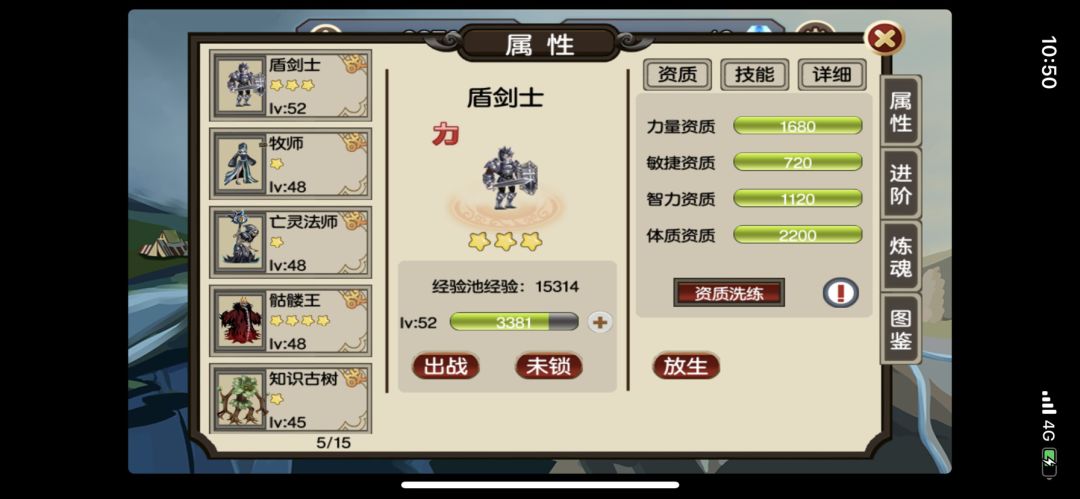Switch to 炼魂 side tab
Screen dimensions: 1080x499
[901, 256]
